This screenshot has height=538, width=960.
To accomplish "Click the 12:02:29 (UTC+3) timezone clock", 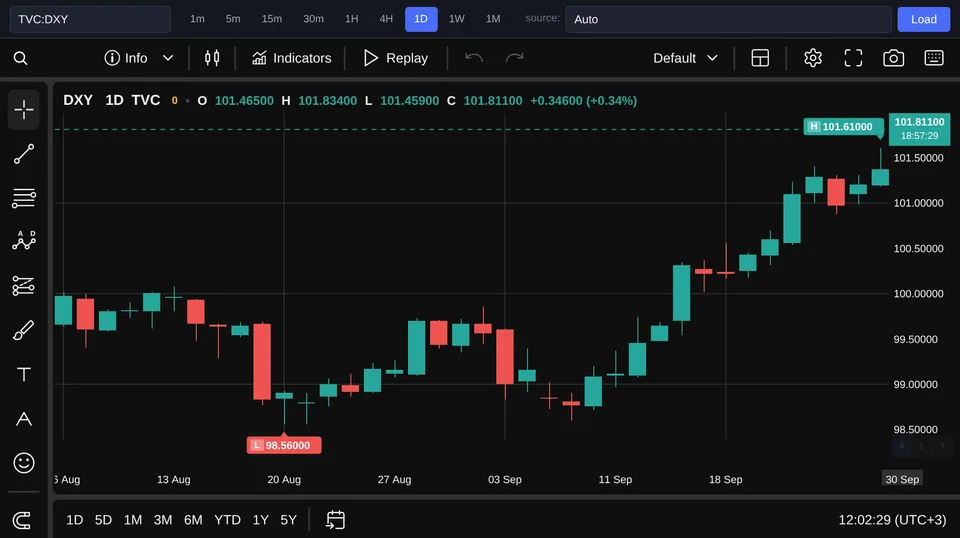I will pos(892,520).
